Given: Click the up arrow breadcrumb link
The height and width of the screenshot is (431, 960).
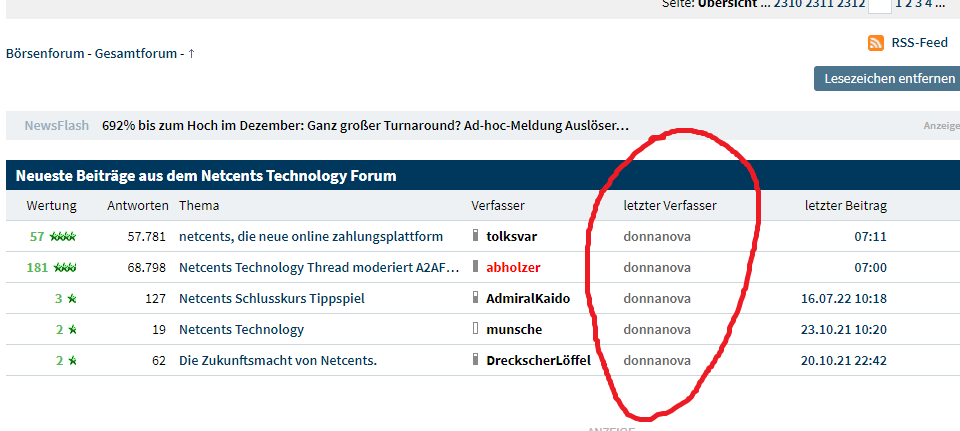Looking at the screenshot, I should [x=191, y=53].
